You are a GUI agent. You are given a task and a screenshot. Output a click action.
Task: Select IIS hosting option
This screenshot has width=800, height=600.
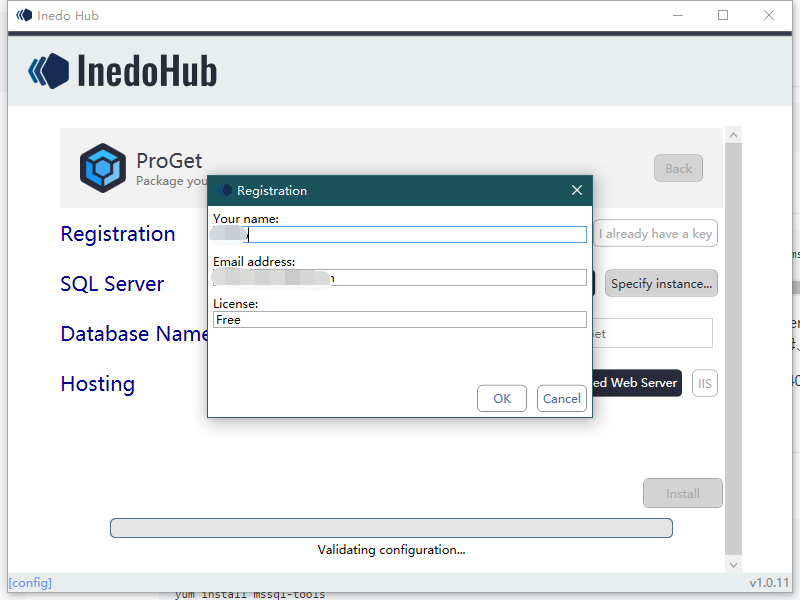(705, 383)
